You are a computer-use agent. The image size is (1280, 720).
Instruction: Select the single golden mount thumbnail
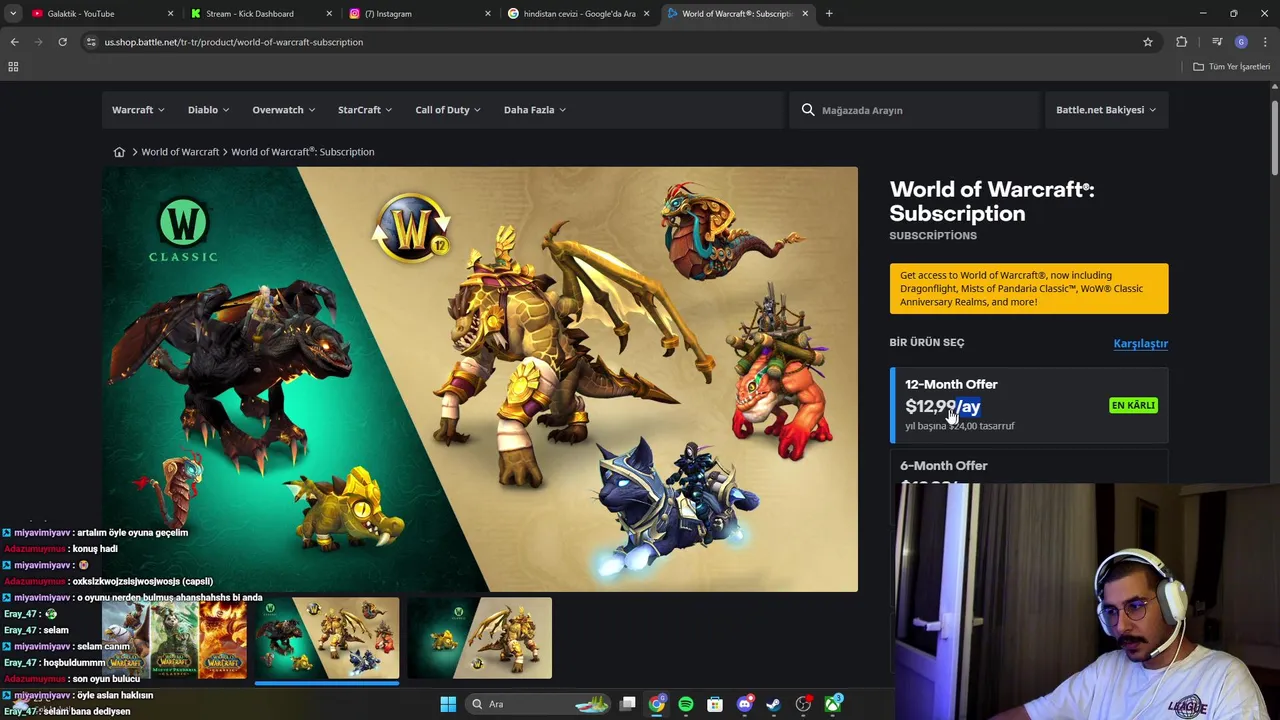pos(479,639)
